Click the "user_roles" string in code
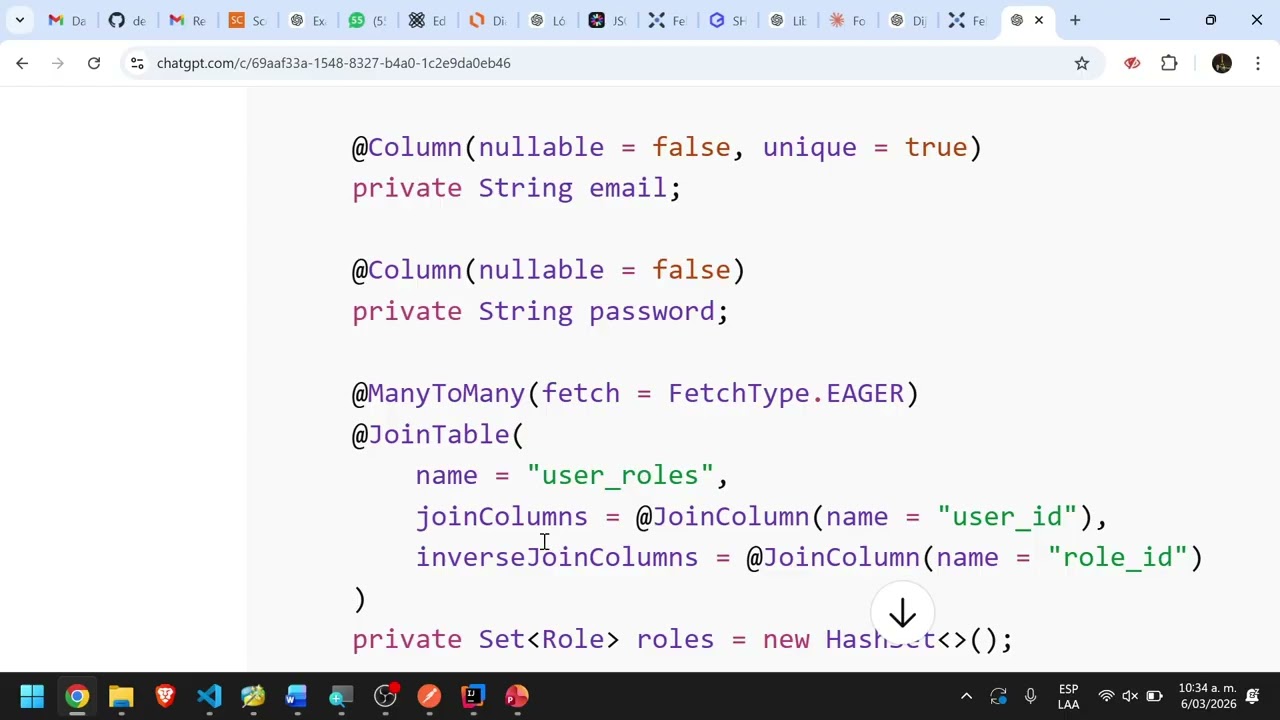 [620, 476]
